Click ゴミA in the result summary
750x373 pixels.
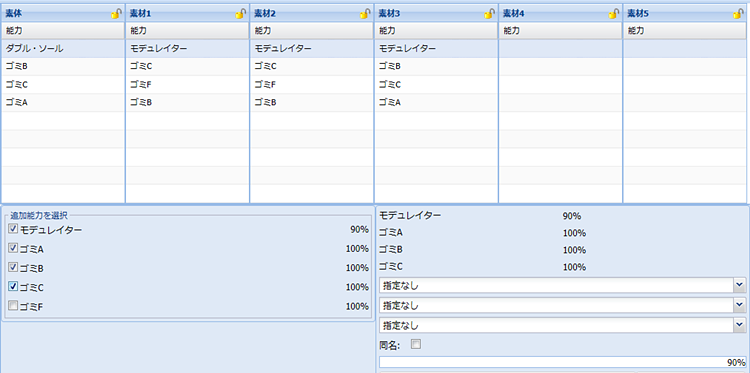tap(391, 233)
